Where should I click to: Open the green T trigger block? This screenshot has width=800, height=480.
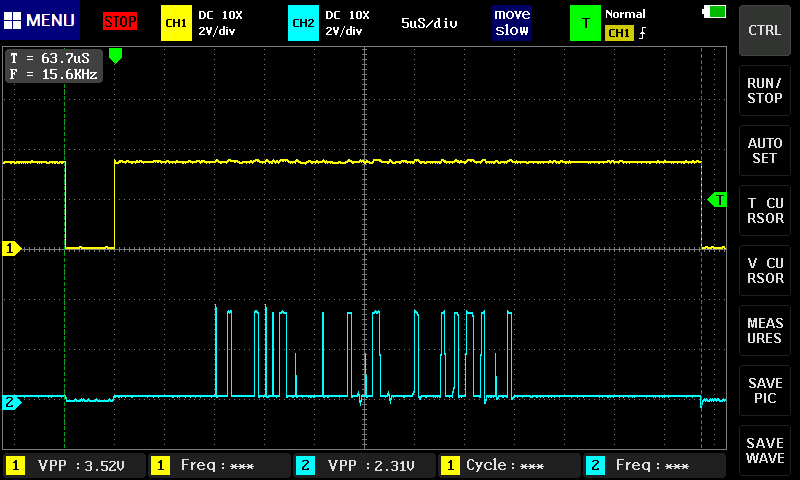tap(585, 23)
